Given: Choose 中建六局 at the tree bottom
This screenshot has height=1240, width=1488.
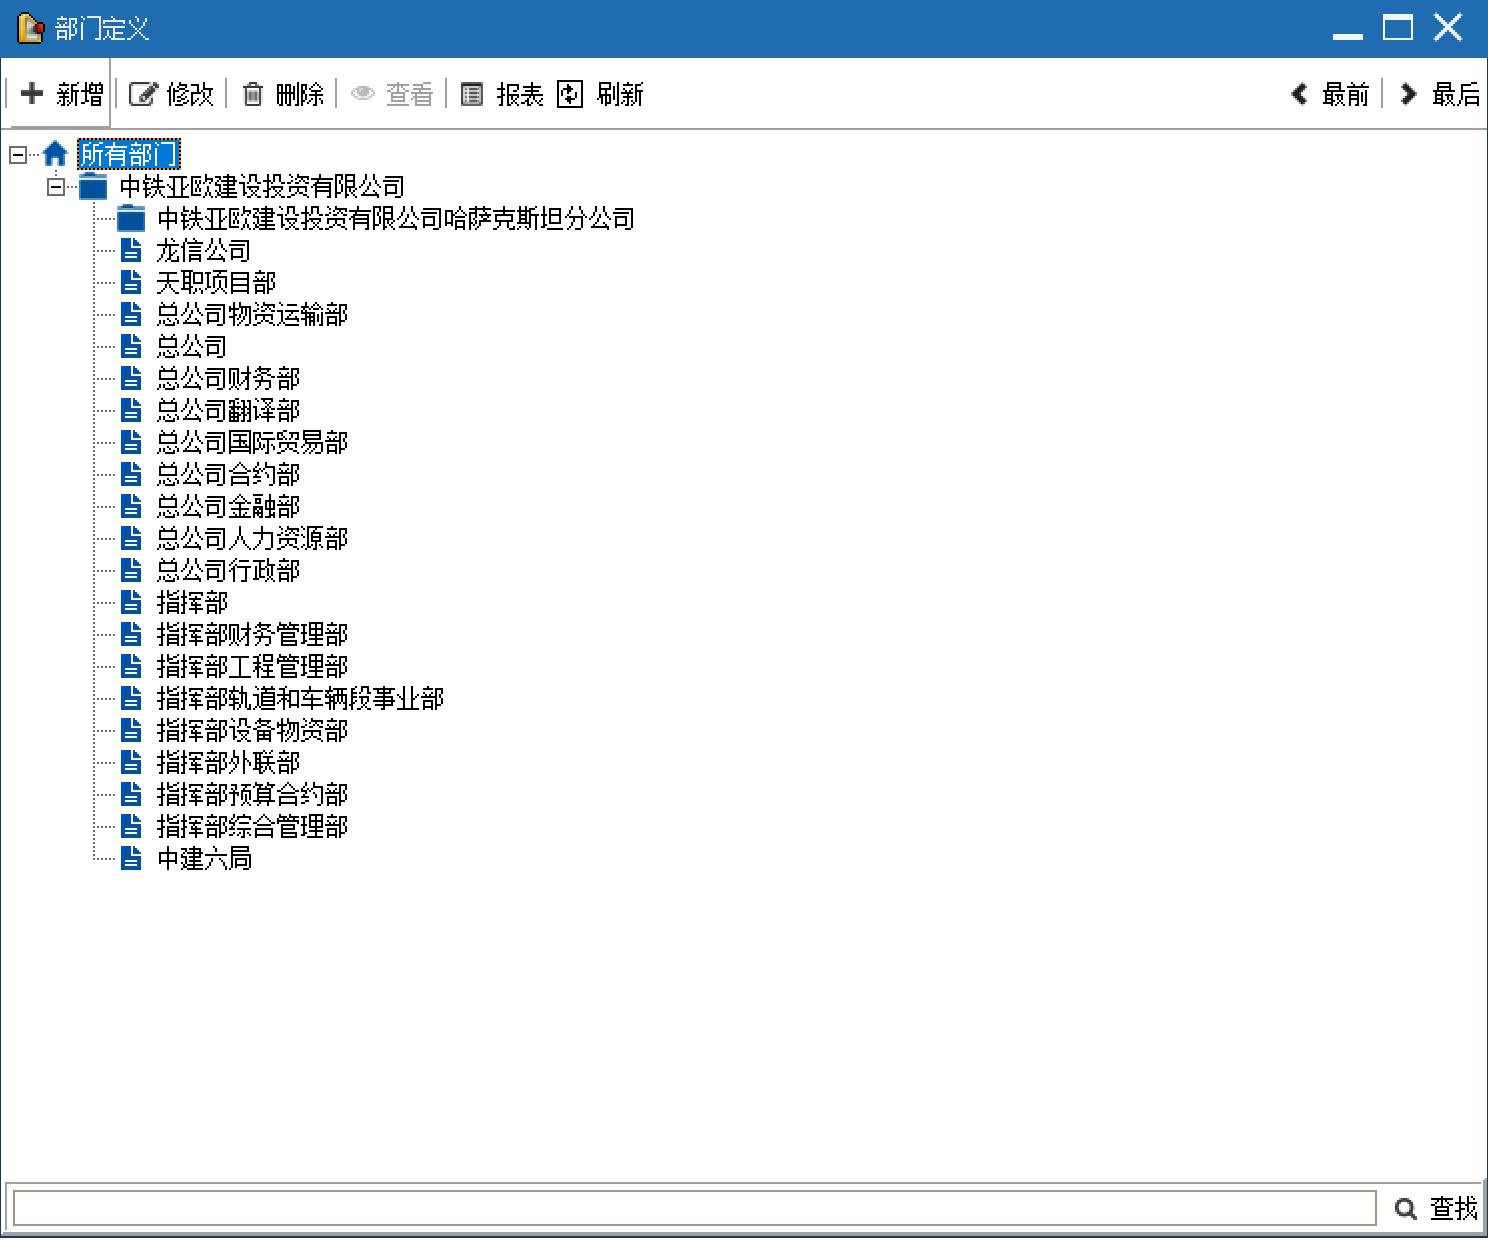Looking at the screenshot, I should pos(204,858).
